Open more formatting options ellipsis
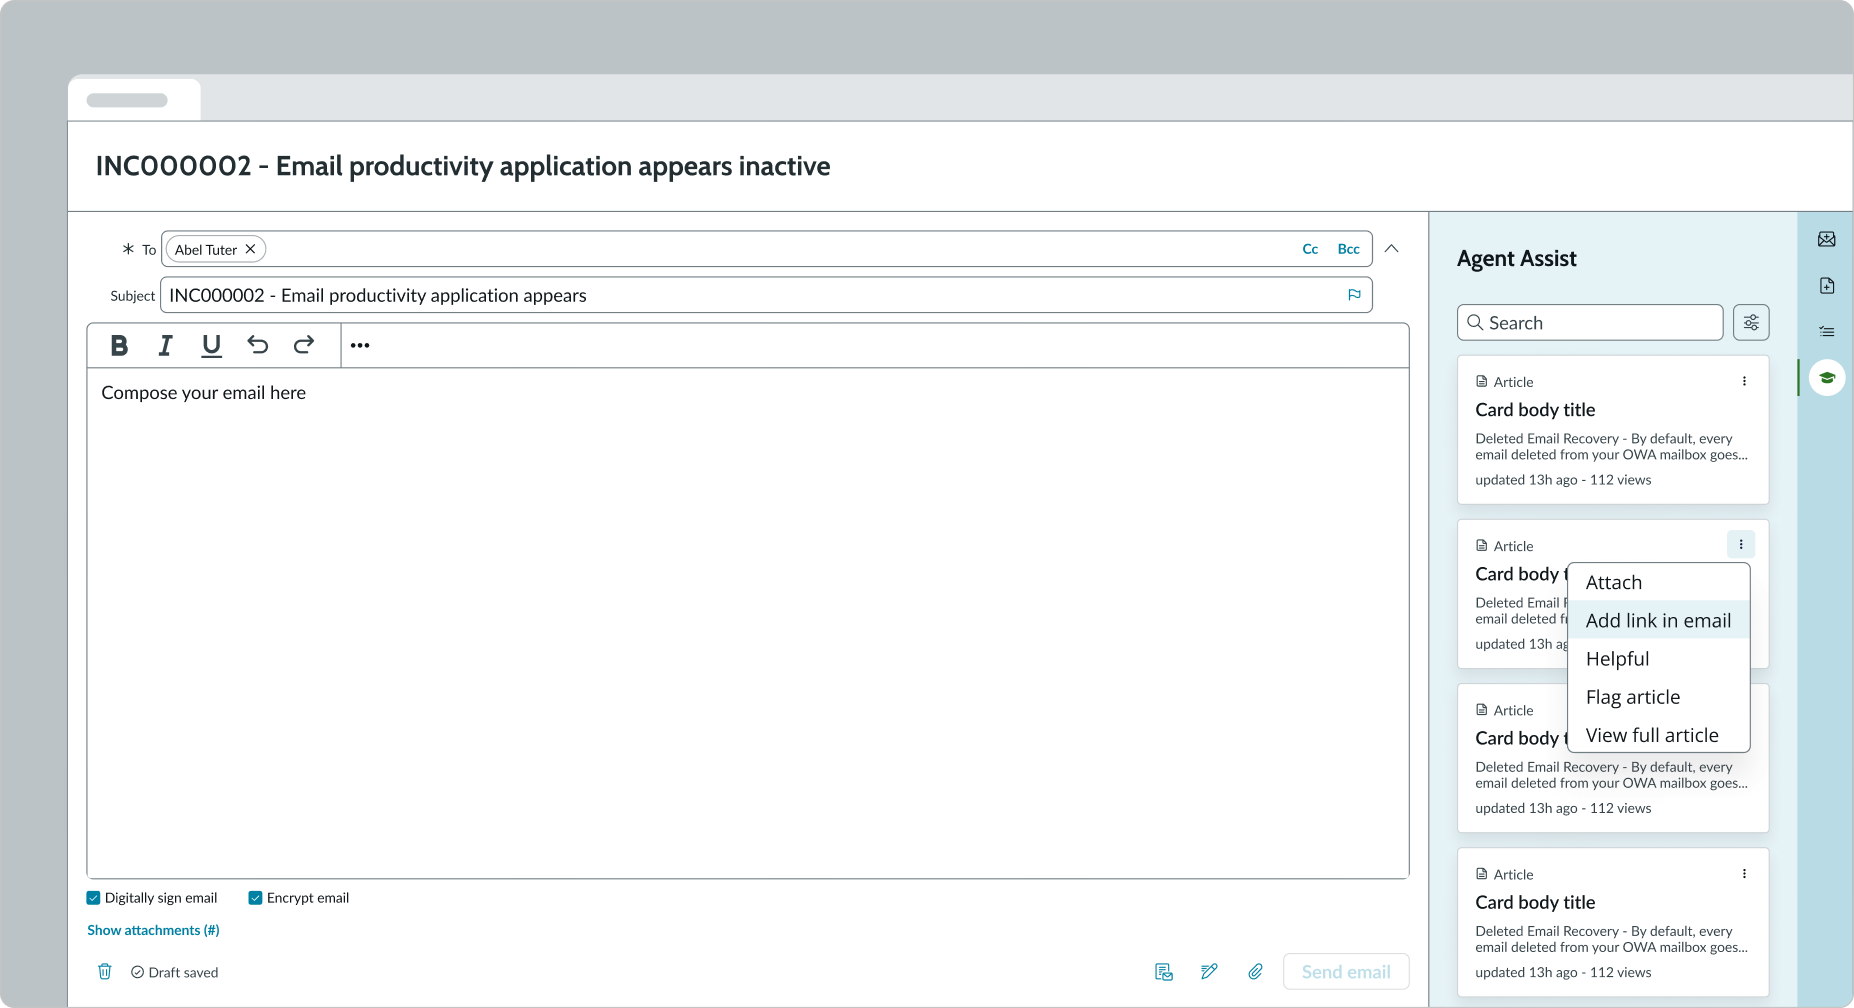 point(360,345)
